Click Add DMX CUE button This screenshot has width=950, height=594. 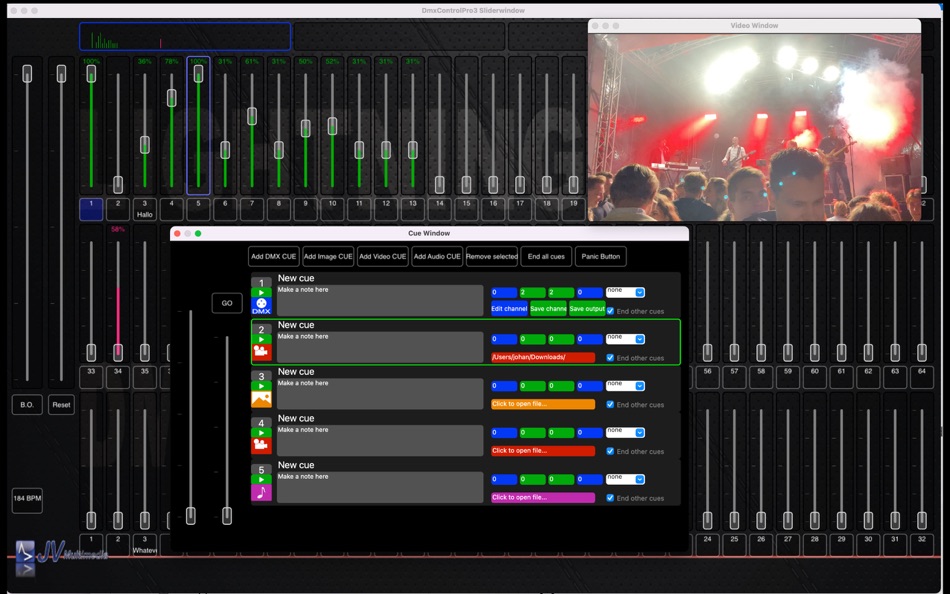274,256
